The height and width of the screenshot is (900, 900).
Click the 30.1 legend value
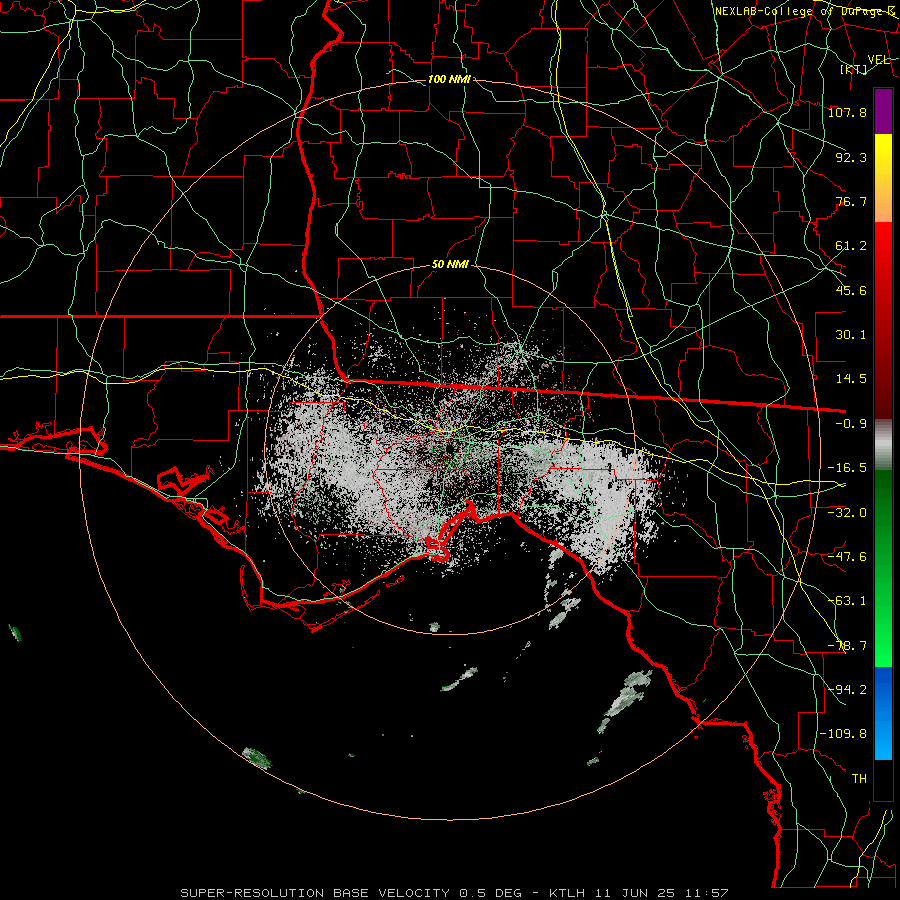coord(851,335)
